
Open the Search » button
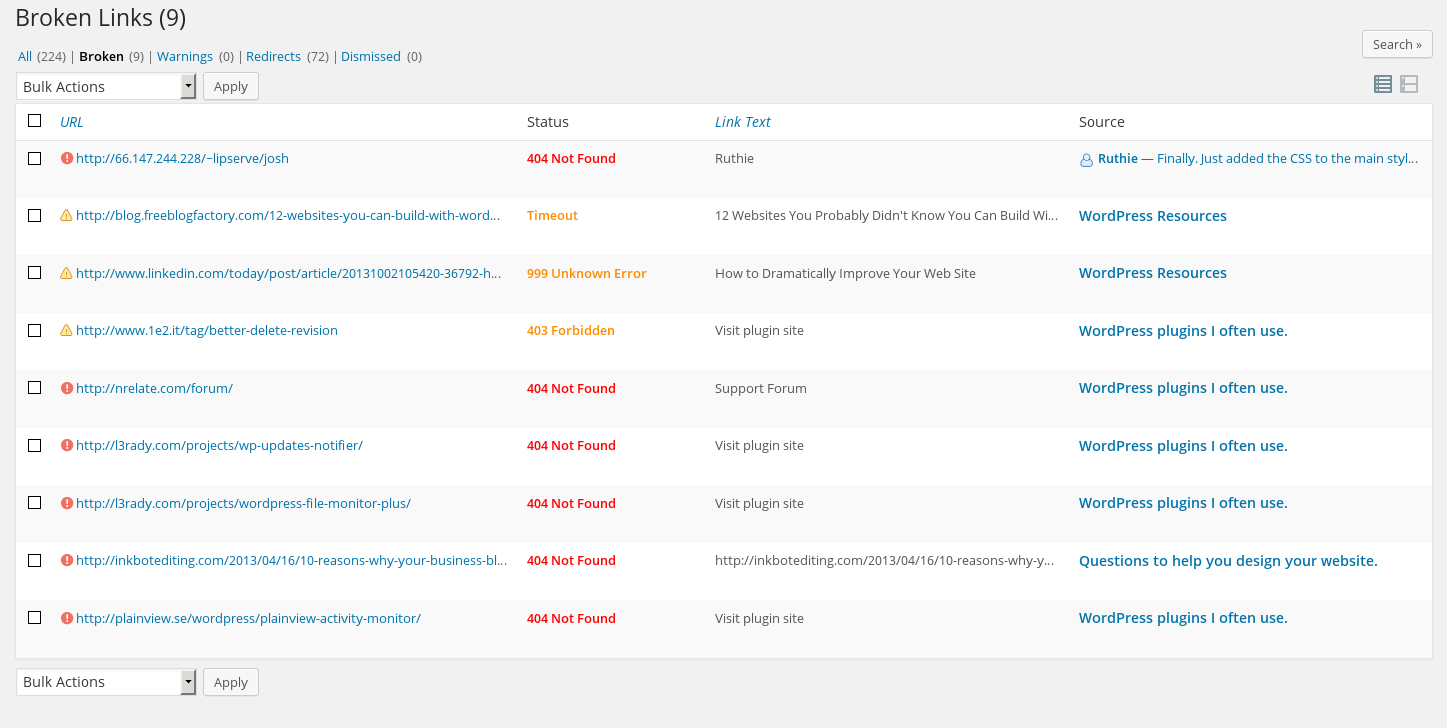(1397, 44)
